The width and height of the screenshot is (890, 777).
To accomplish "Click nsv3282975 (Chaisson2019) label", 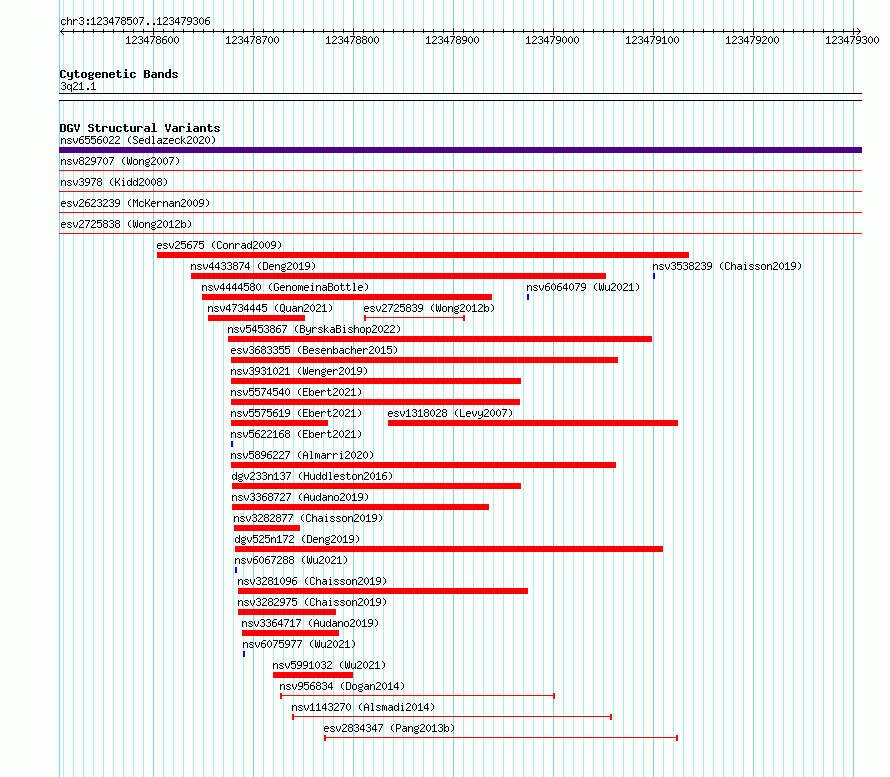I will [312, 602].
